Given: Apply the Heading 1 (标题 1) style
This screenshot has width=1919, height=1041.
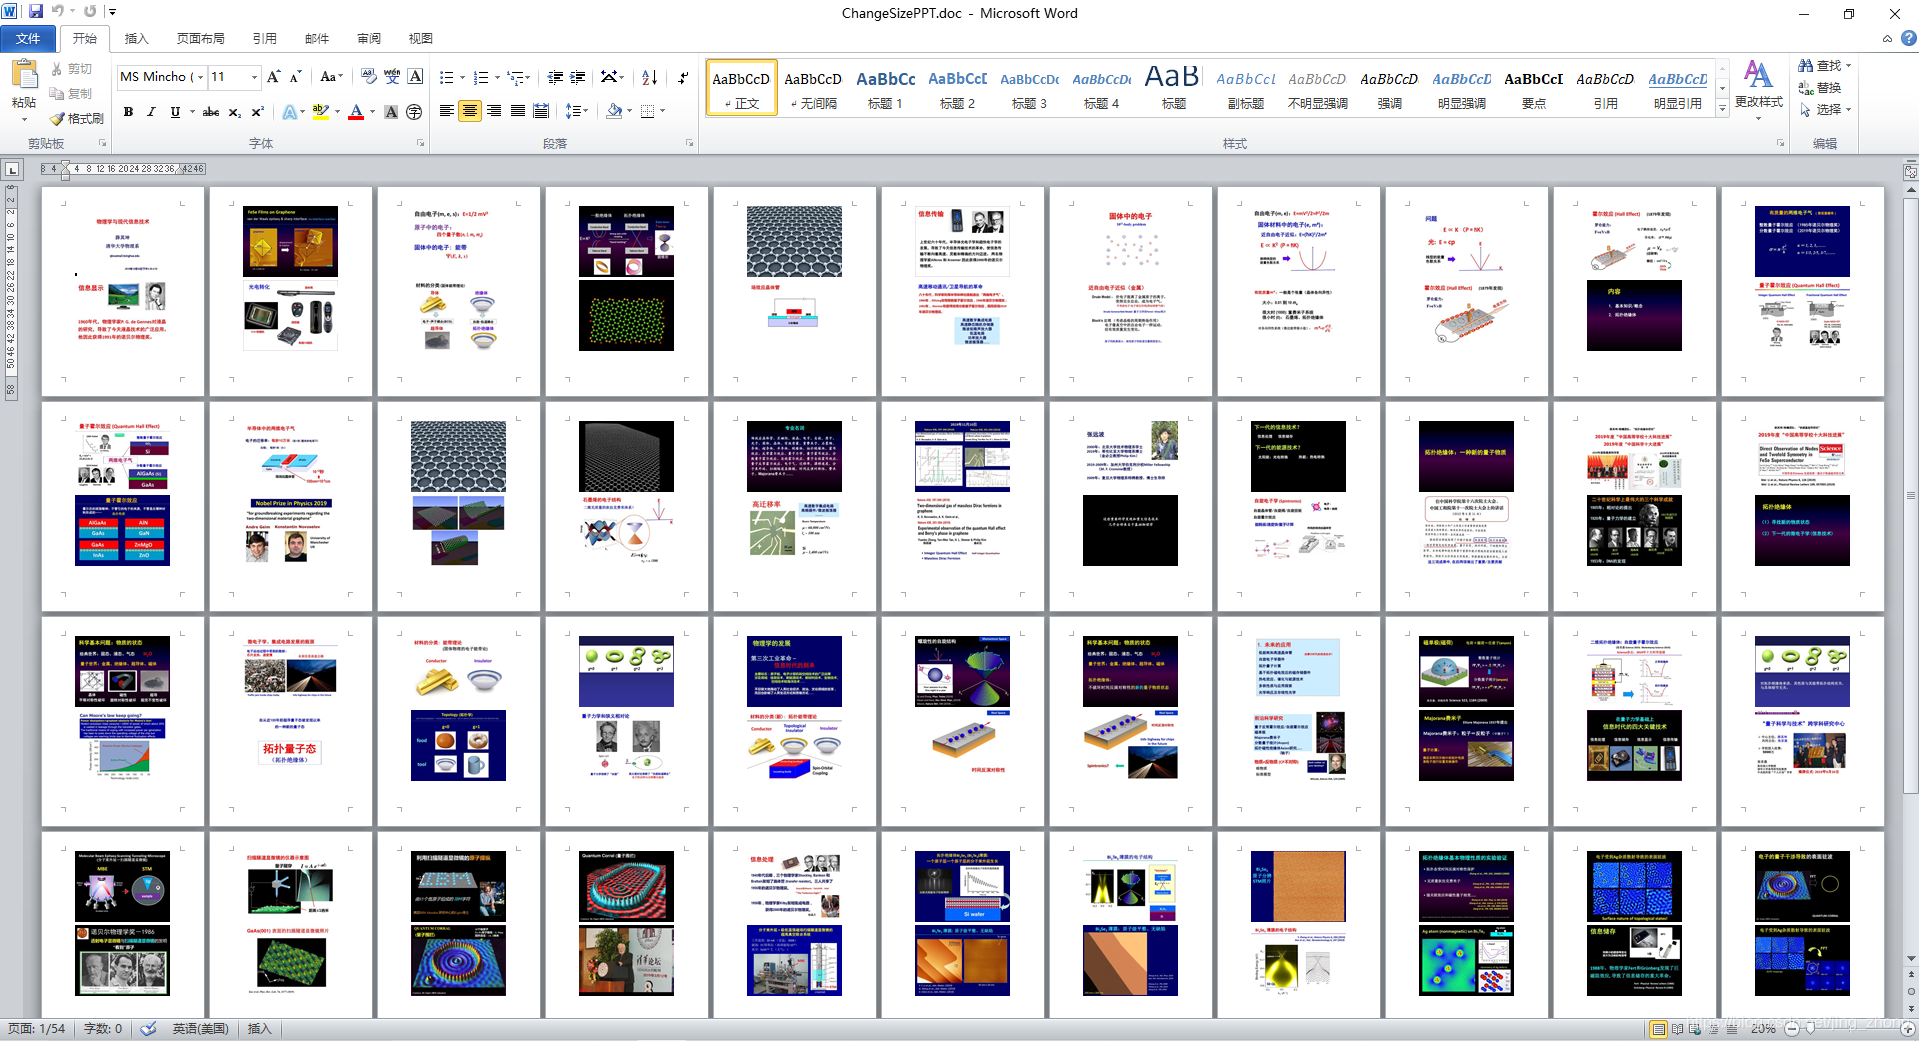Looking at the screenshot, I should [x=885, y=88].
